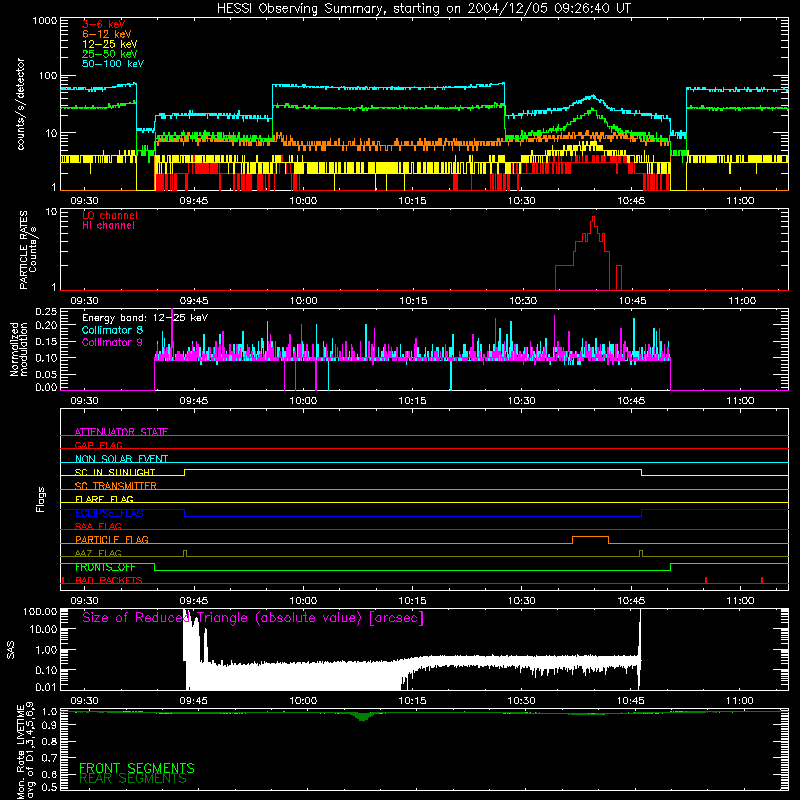Click the Normalized modulation axis title
Image resolution: width=800 pixels, height=800 pixels.
[x=19, y=349]
